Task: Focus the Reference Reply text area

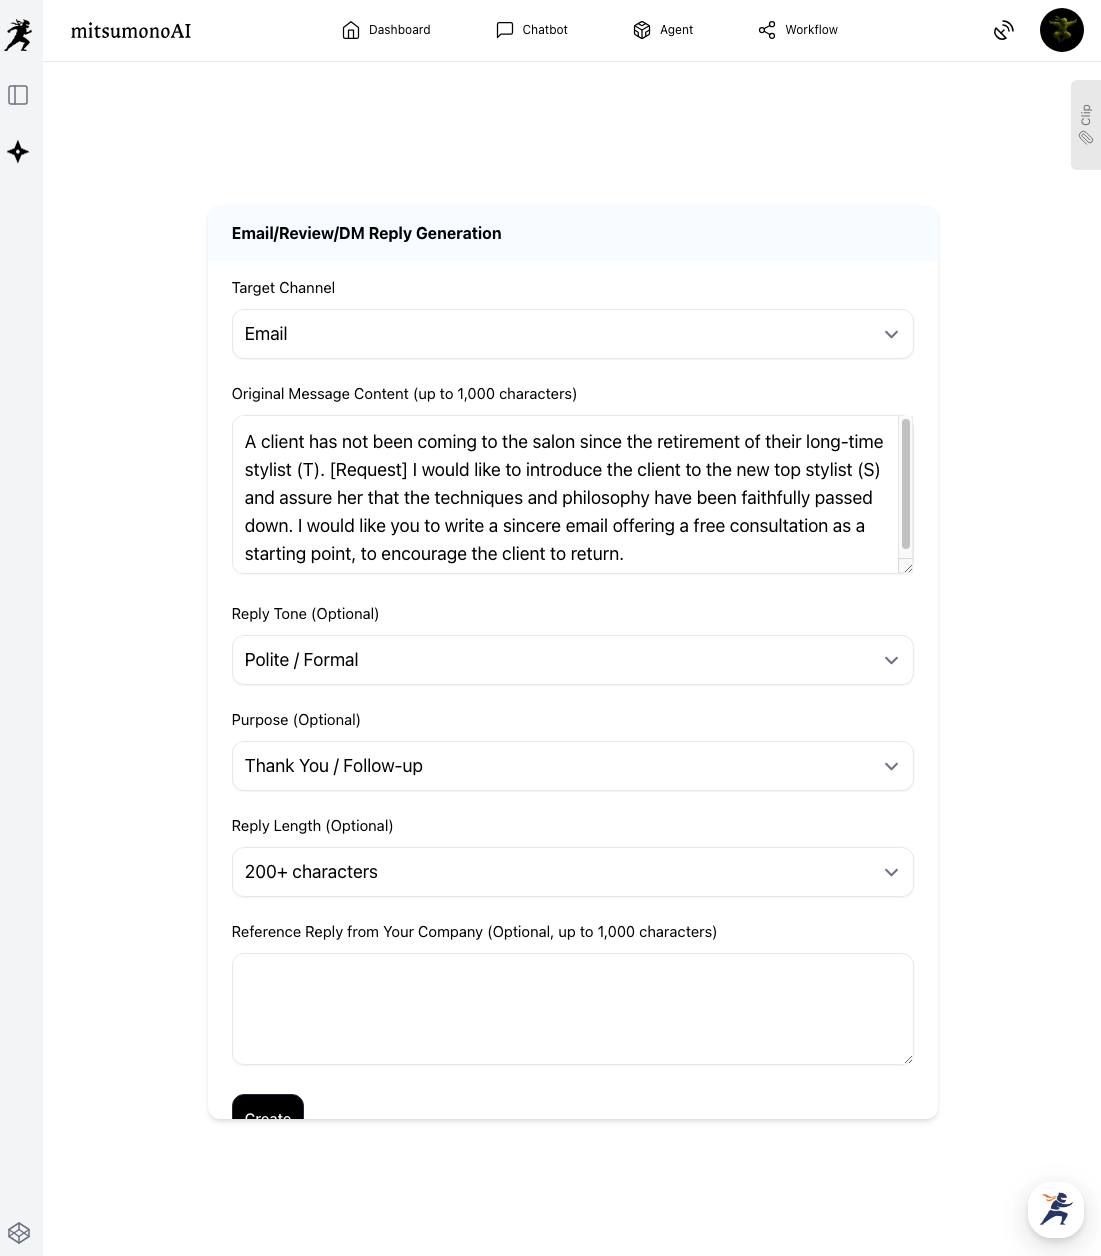Action: pyautogui.click(x=572, y=1008)
